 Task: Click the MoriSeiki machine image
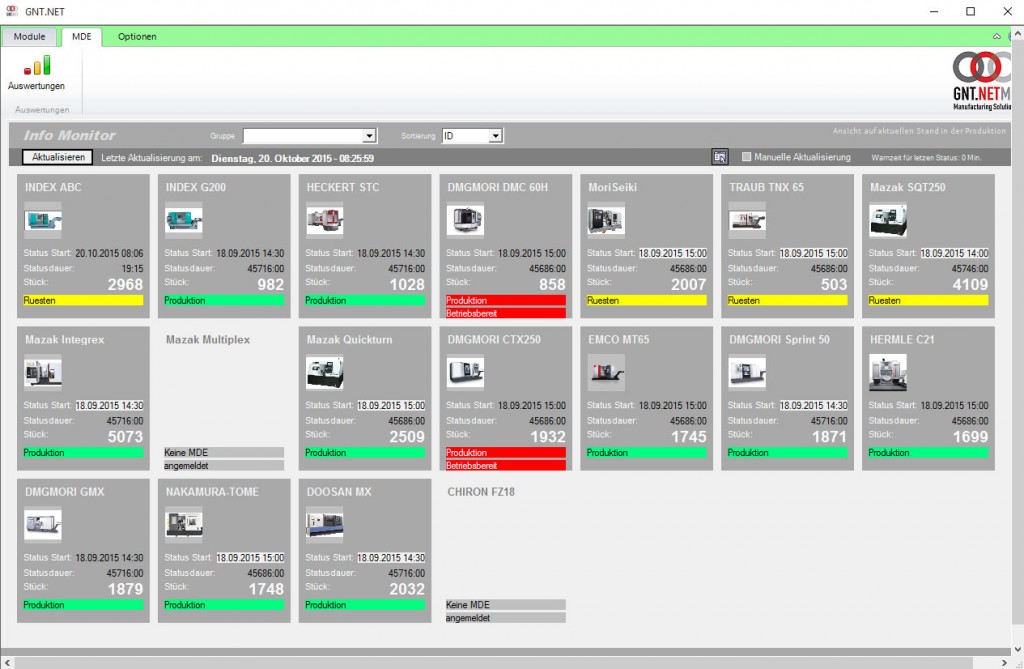[x=606, y=220]
